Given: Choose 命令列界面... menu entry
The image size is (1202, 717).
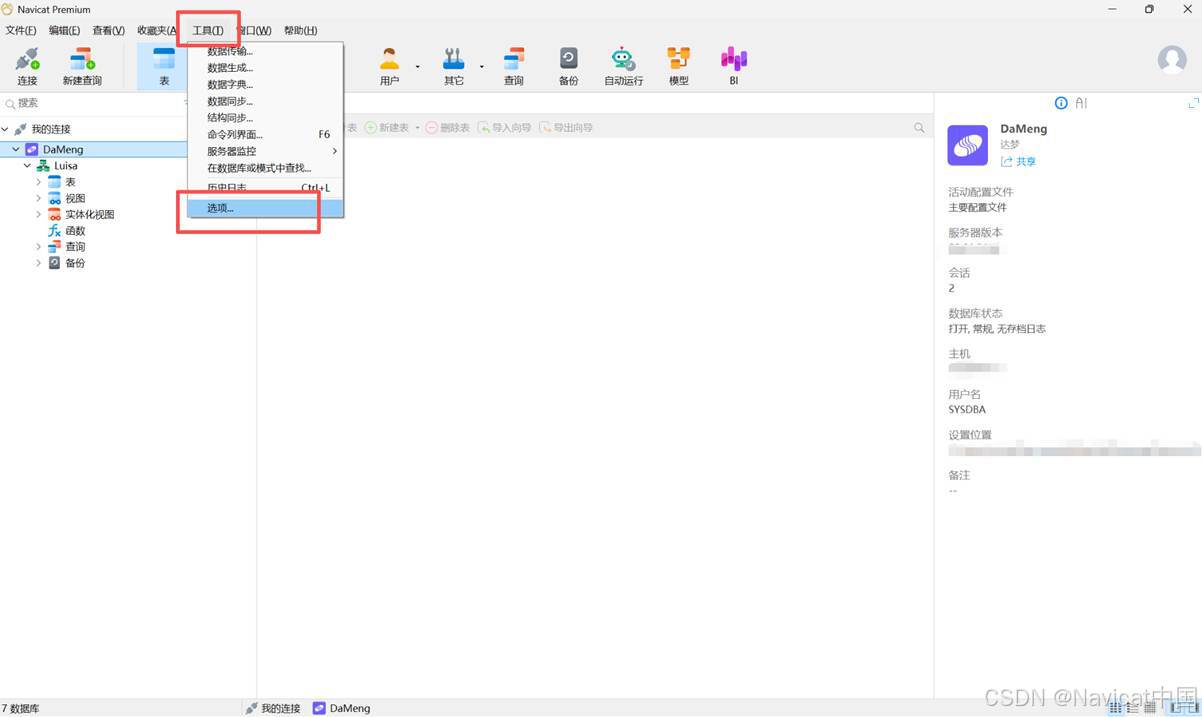Looking at the screenshot, I should tap(266, 134).
